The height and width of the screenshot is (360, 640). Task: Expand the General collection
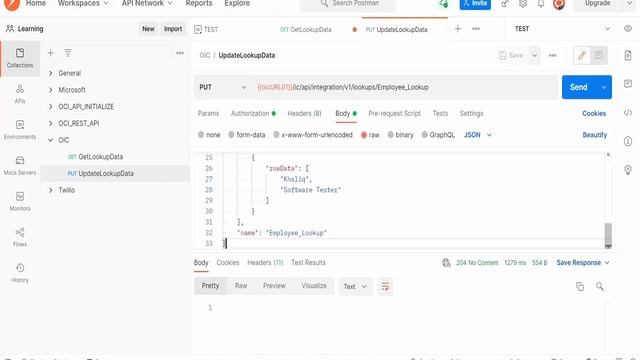point(51,73)
